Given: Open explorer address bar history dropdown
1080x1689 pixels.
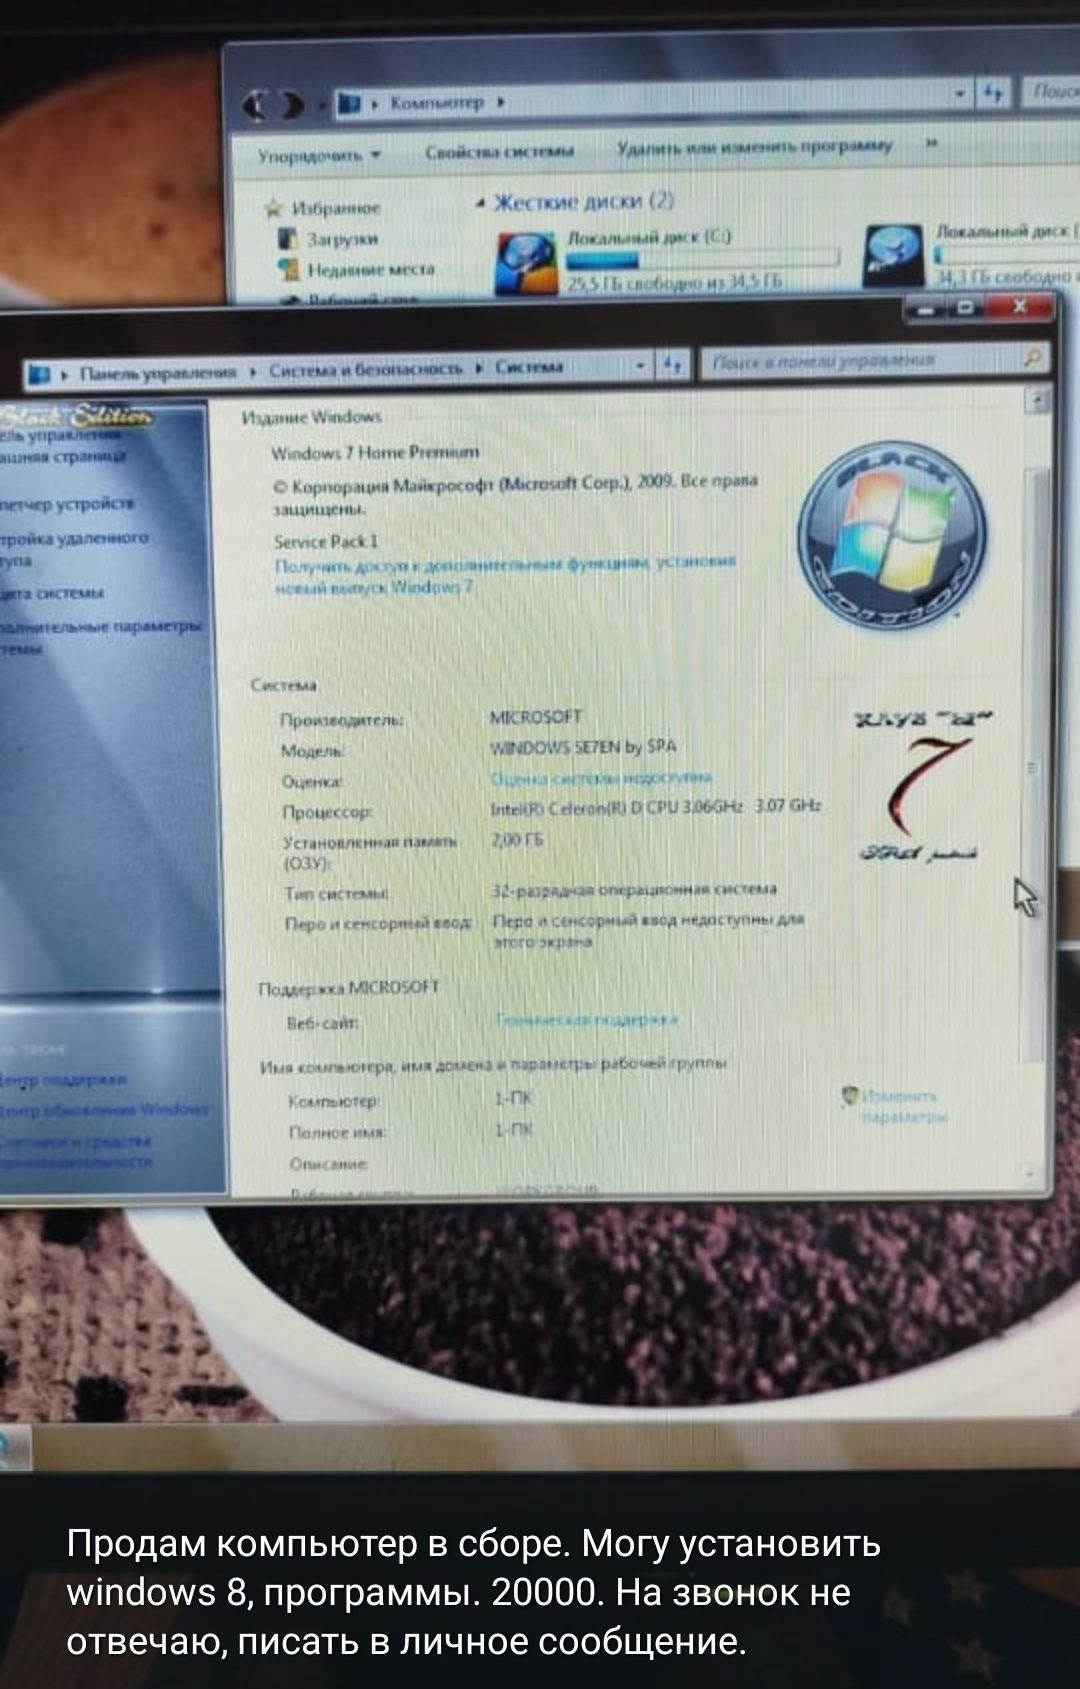Looking at the screenshot, I should [961, 95].
